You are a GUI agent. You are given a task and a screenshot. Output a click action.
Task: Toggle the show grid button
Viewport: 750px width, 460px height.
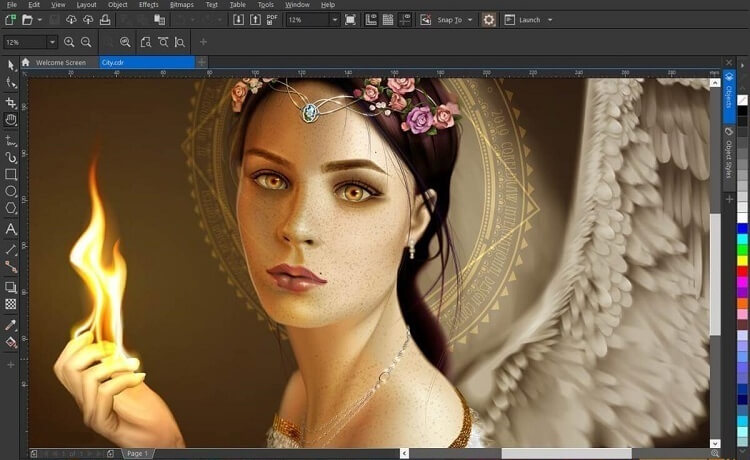pos(387,19)
